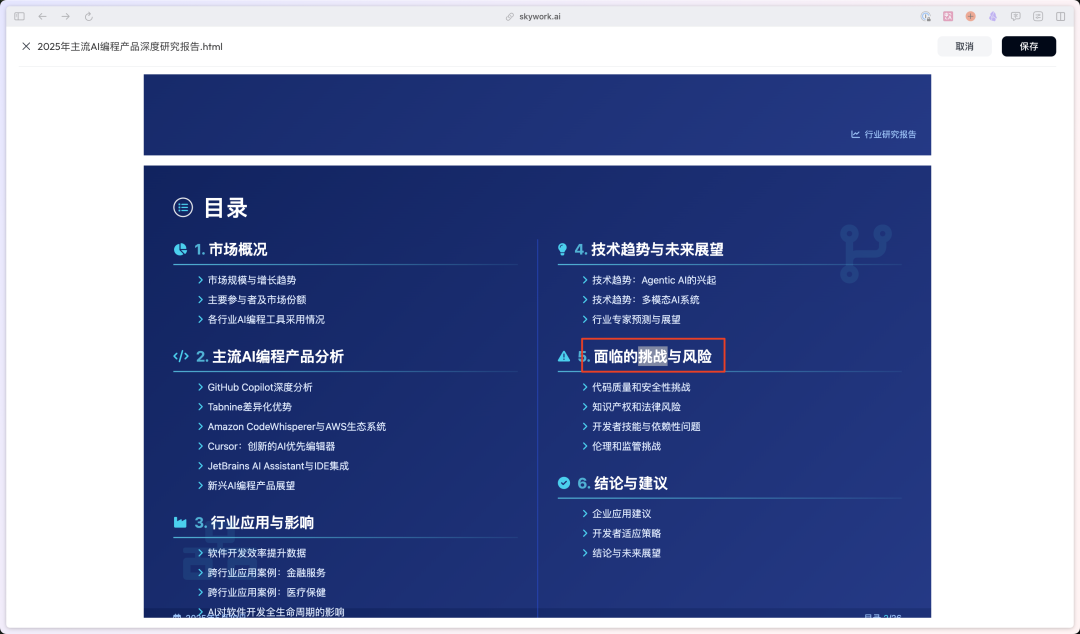1080x634 pixels.
Task: Close the report file with X
Action: (x=26, y=46)
